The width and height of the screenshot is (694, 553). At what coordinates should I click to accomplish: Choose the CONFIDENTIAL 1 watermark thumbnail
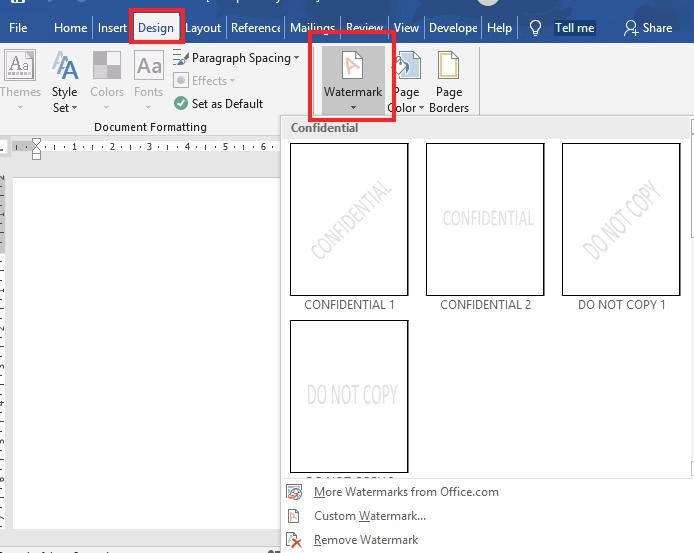pos(349,219)
